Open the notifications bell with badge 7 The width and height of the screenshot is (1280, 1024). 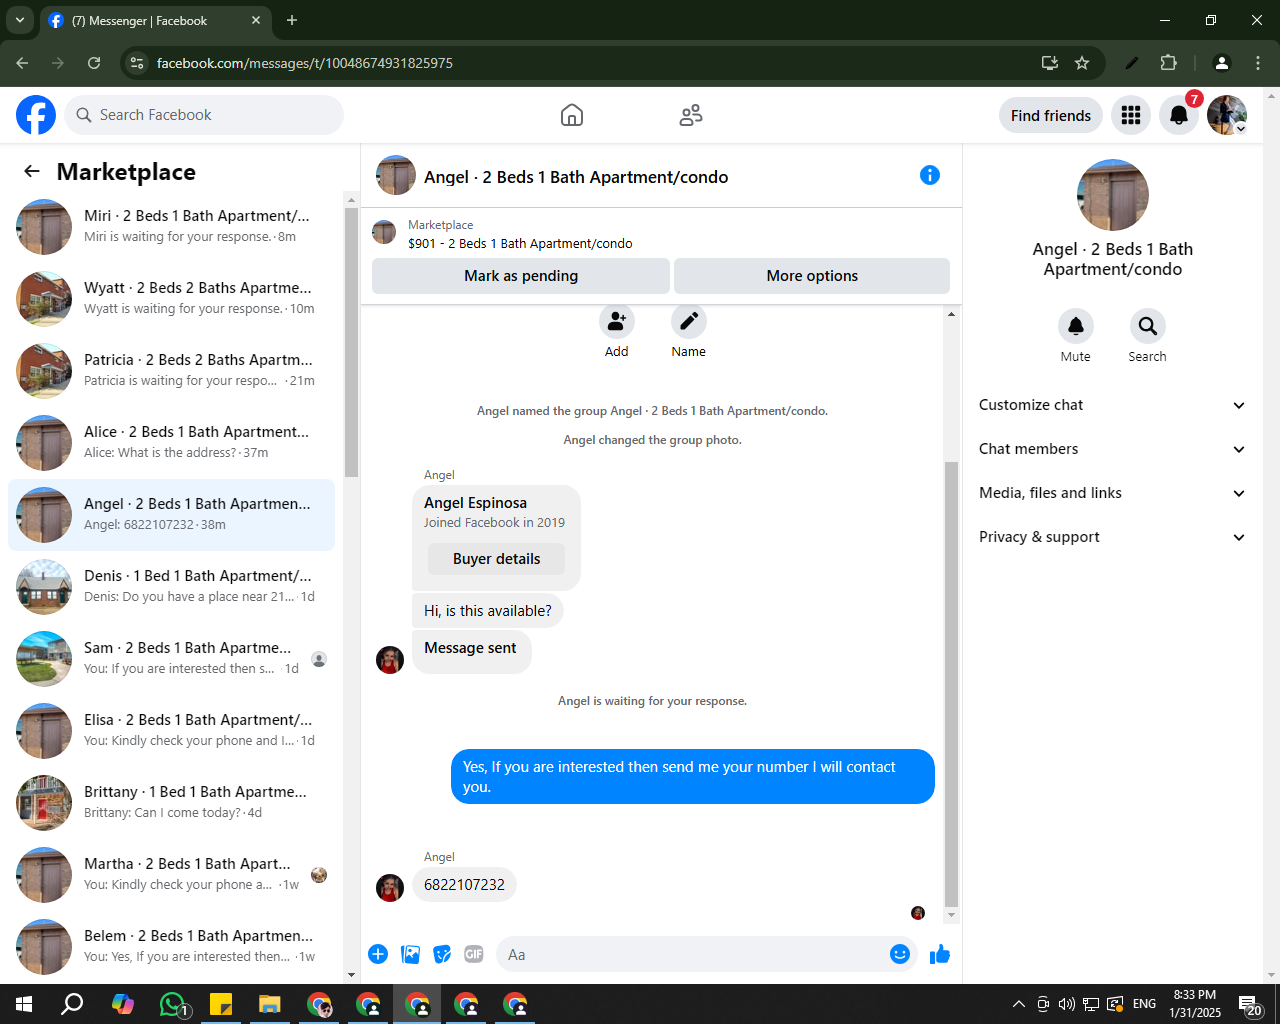pos(1179,115)
